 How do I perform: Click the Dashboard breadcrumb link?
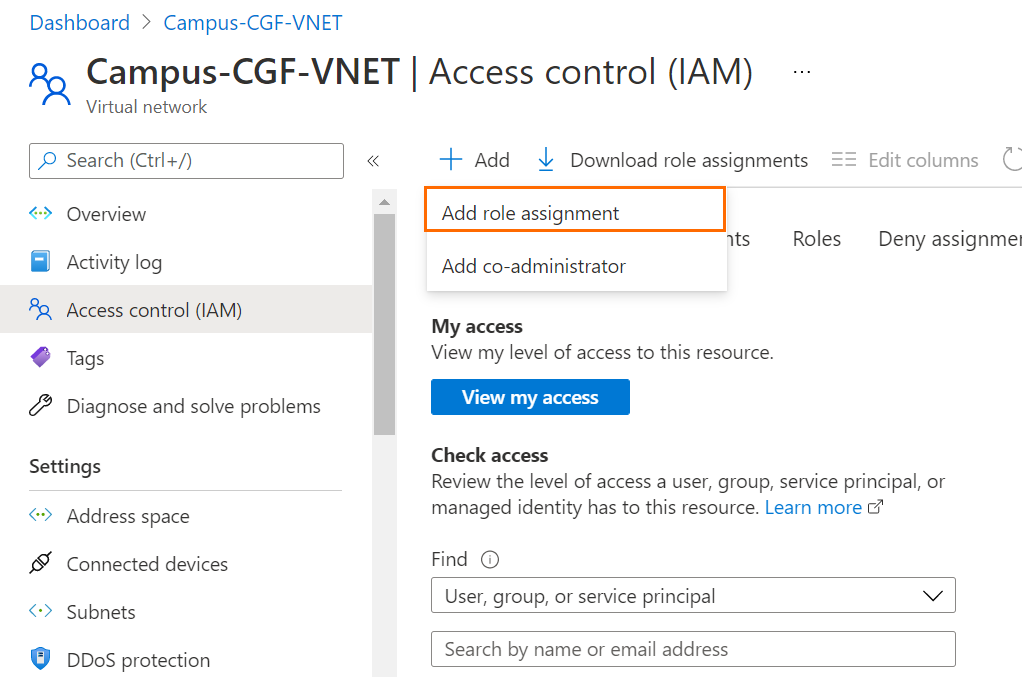point(80,23)
